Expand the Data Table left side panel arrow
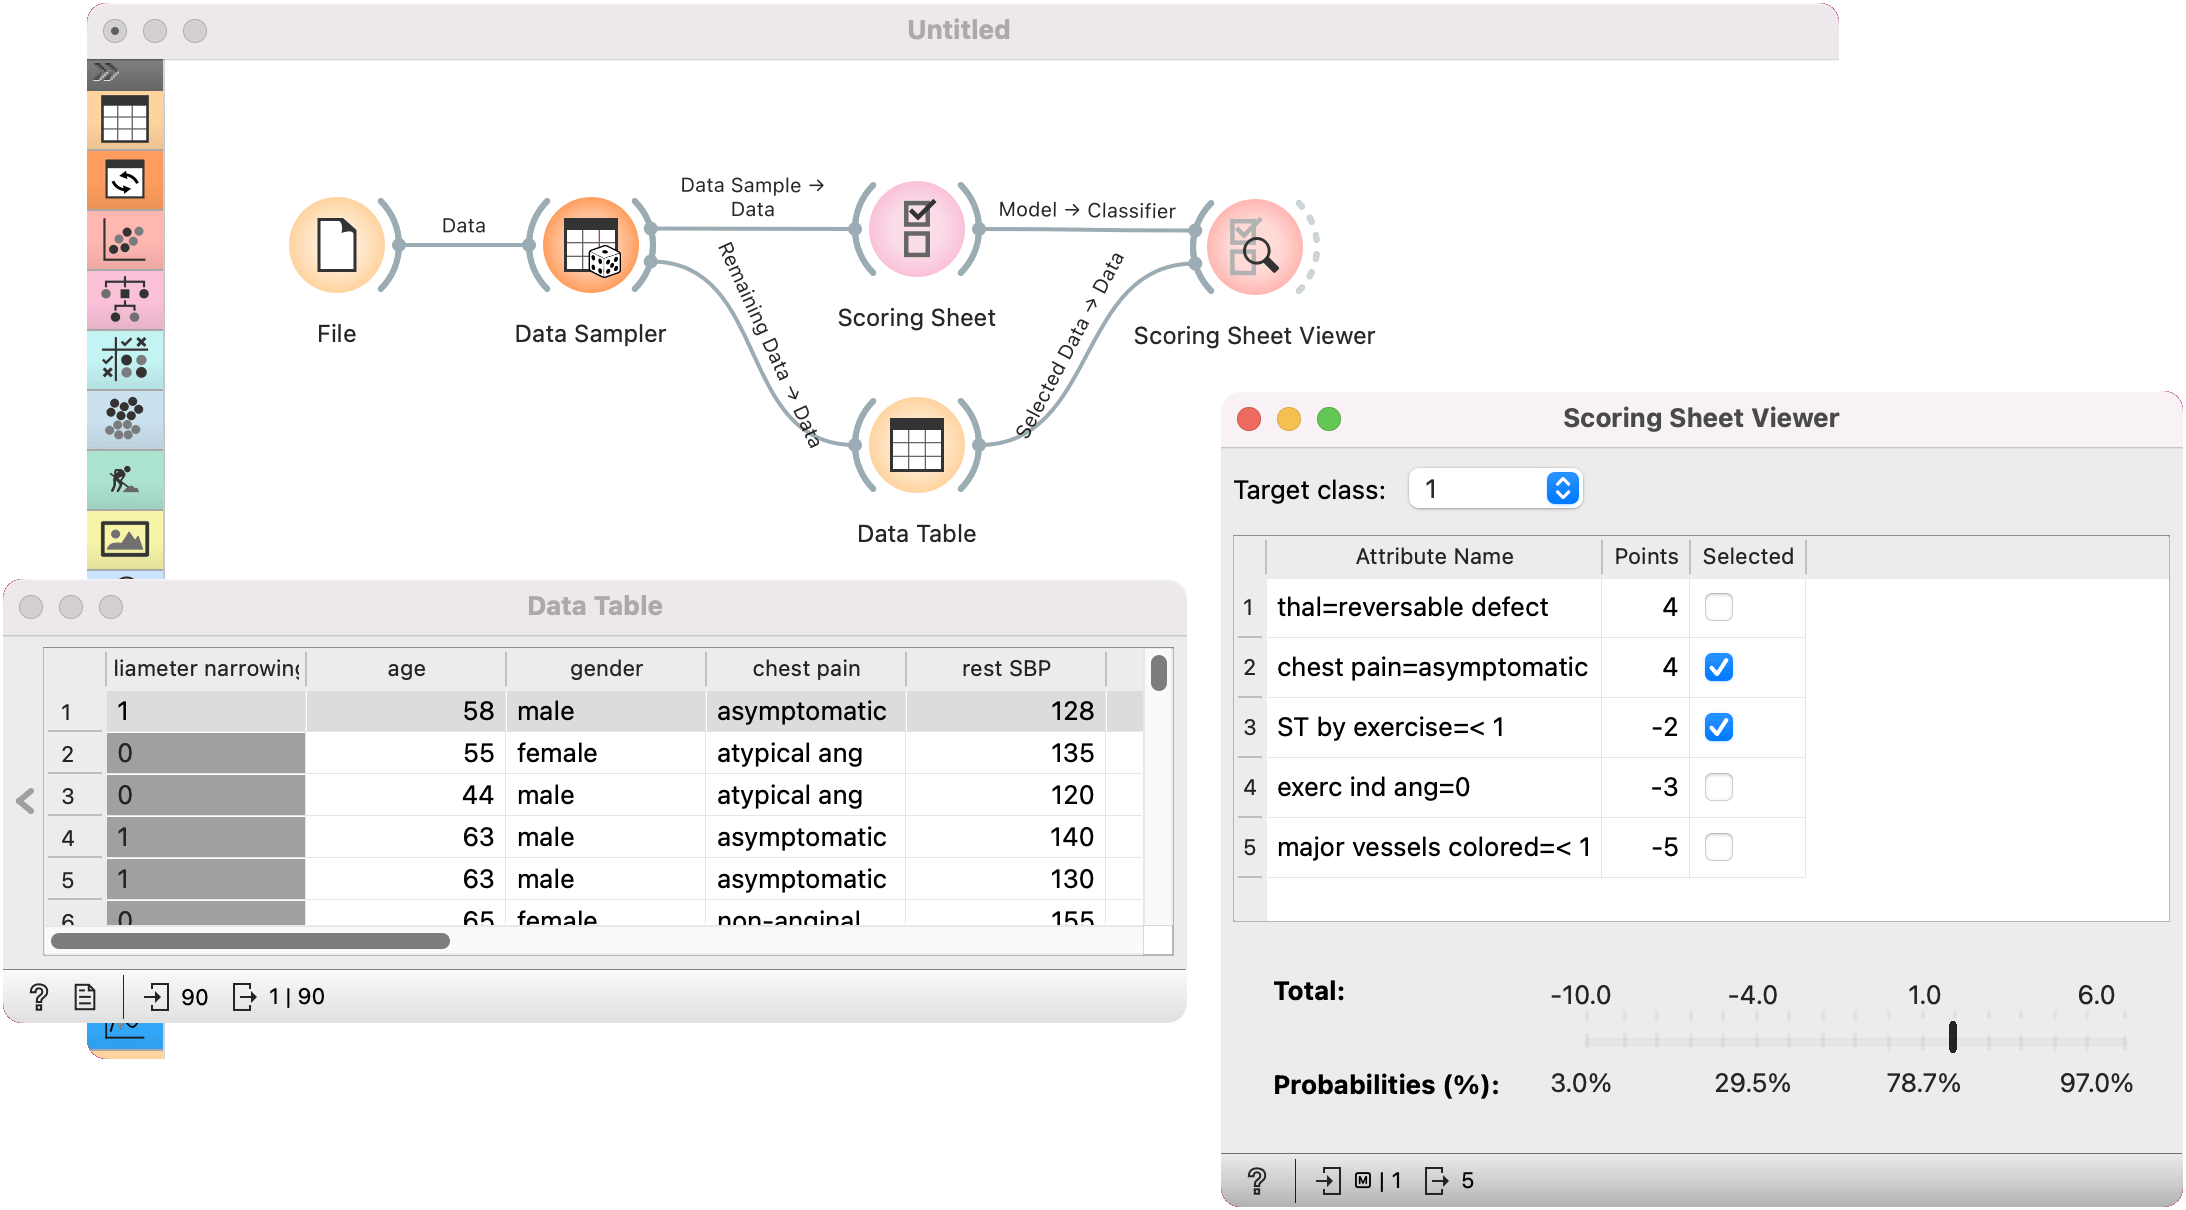 click(26, 800)
